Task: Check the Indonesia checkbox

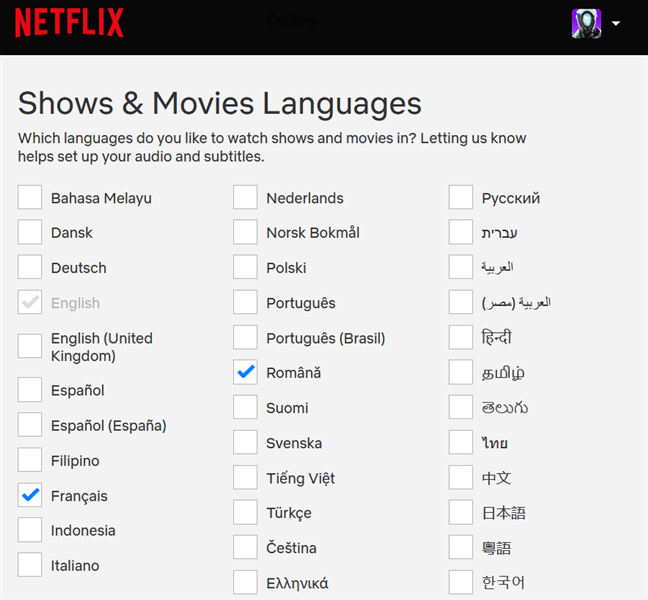Action: pyautogui.click(x=30, y=530)
